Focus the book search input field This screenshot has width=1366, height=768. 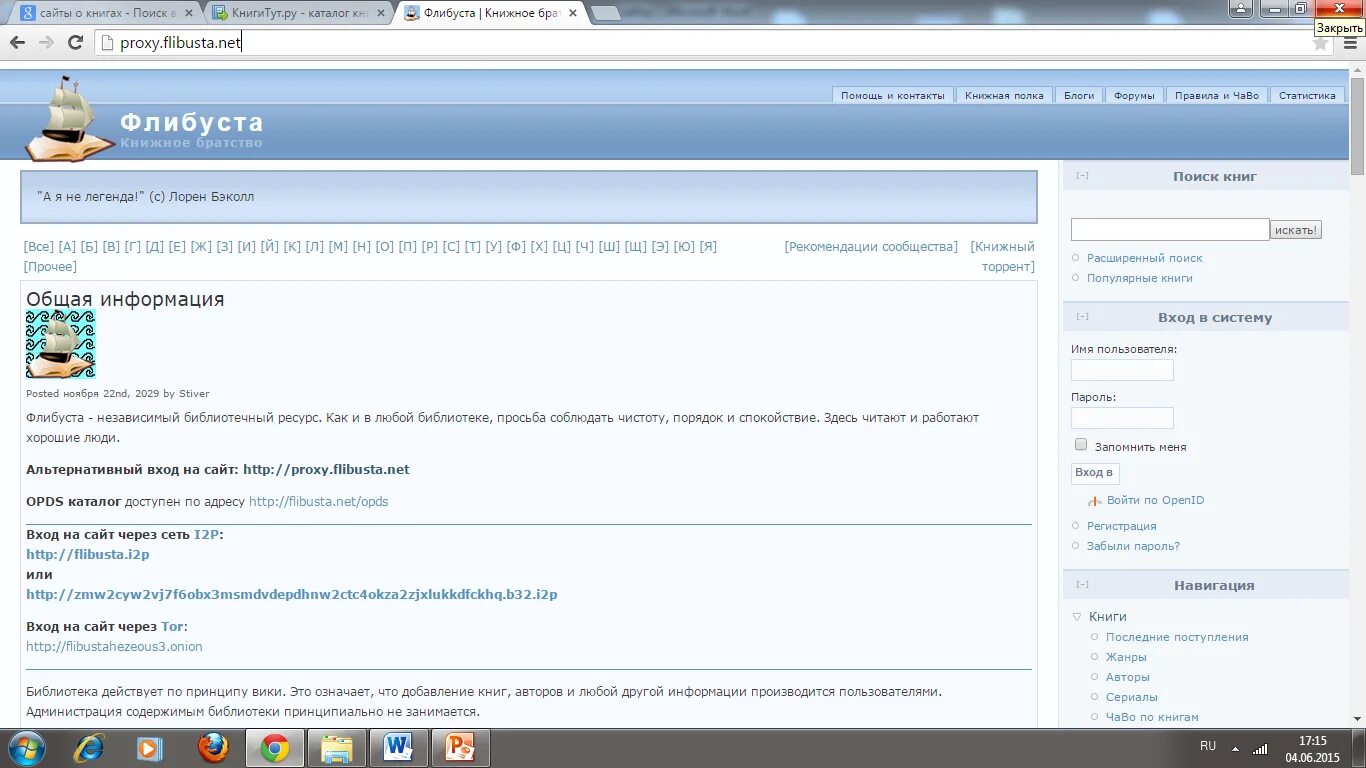point(1170,229)
